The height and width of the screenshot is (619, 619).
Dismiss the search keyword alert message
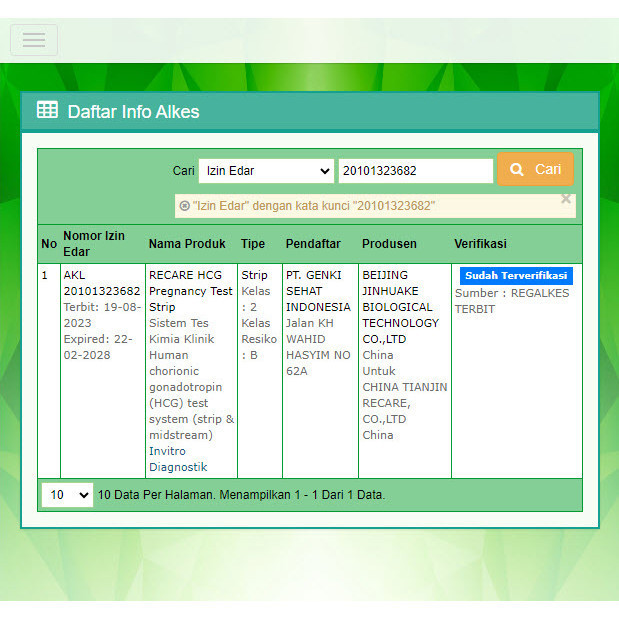pos(565,199)
